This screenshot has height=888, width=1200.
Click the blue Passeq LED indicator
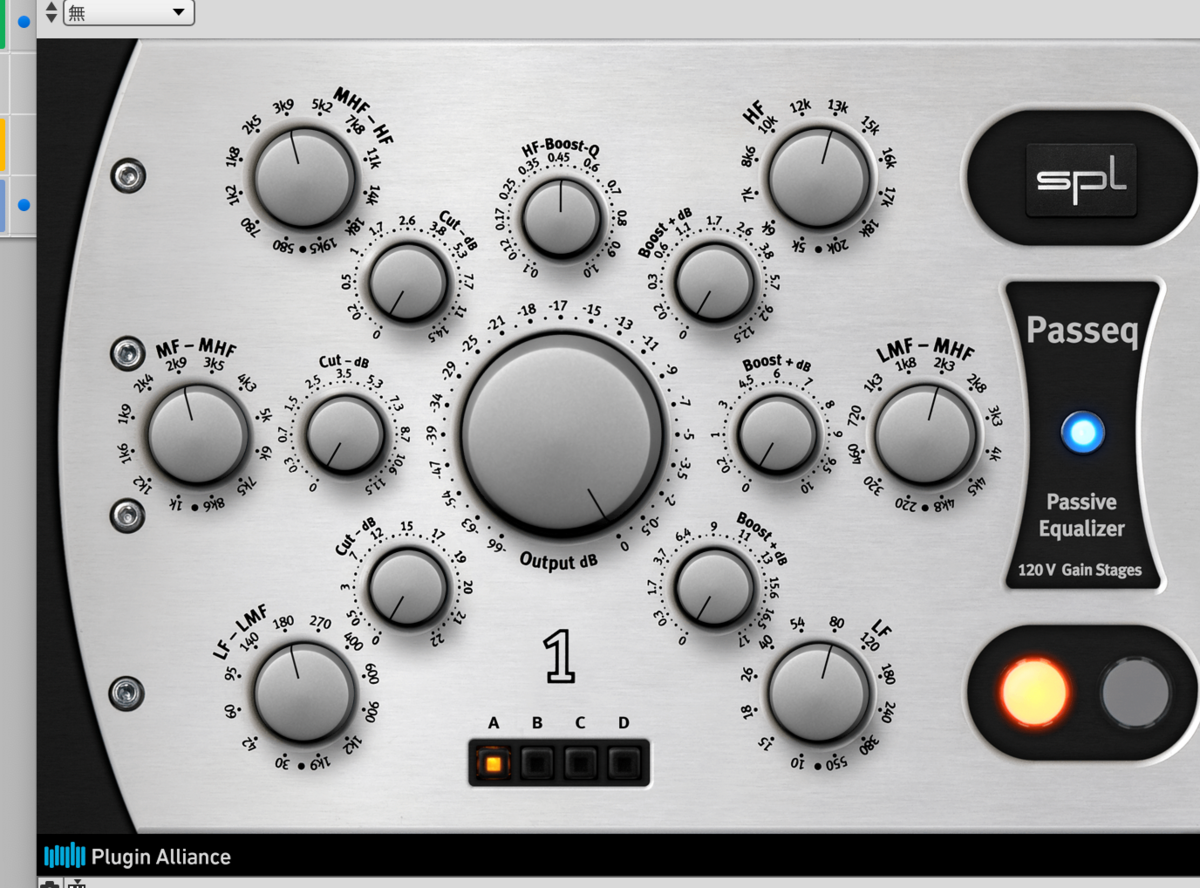click(1082, 433)
